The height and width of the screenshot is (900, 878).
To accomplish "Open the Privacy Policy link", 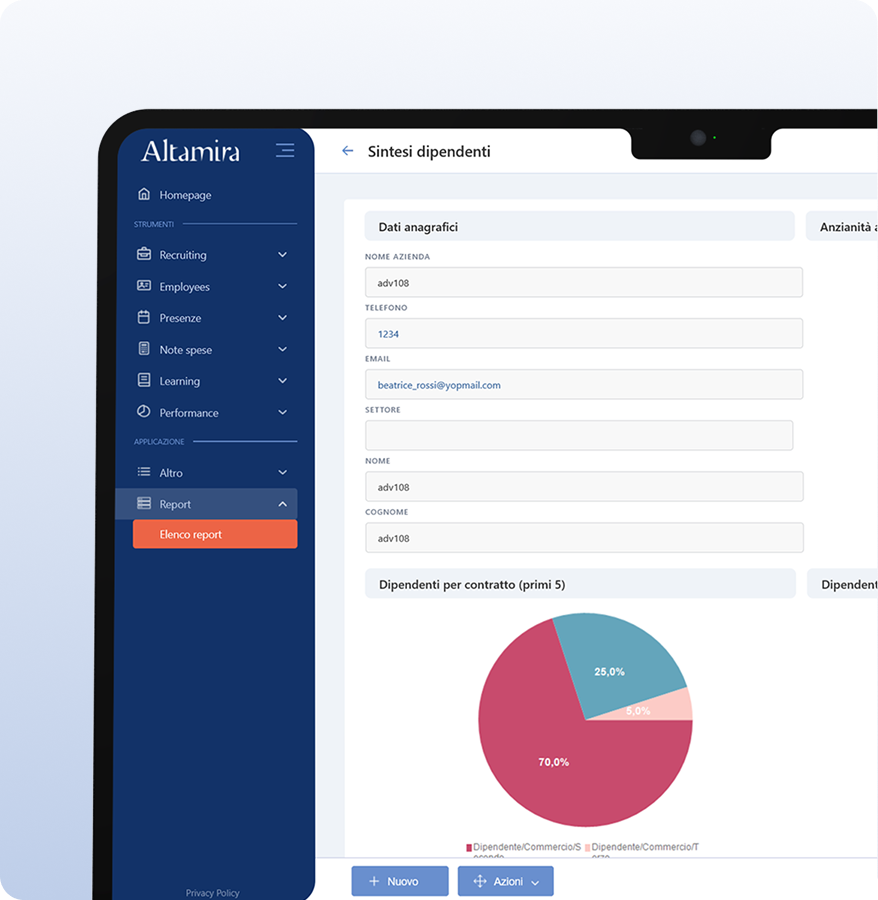I will (212, 892).
